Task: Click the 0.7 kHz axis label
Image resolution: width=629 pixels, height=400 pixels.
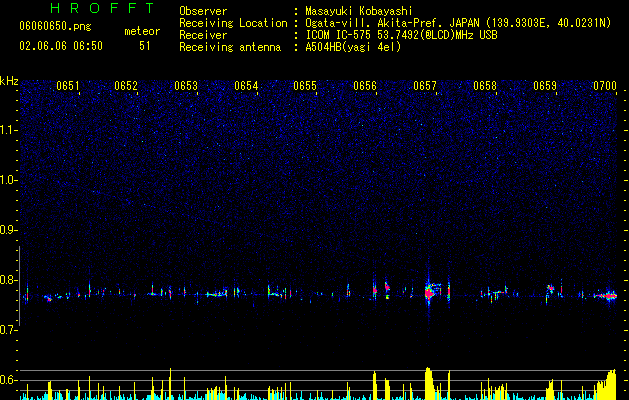Action: click(x=9, y=330)
